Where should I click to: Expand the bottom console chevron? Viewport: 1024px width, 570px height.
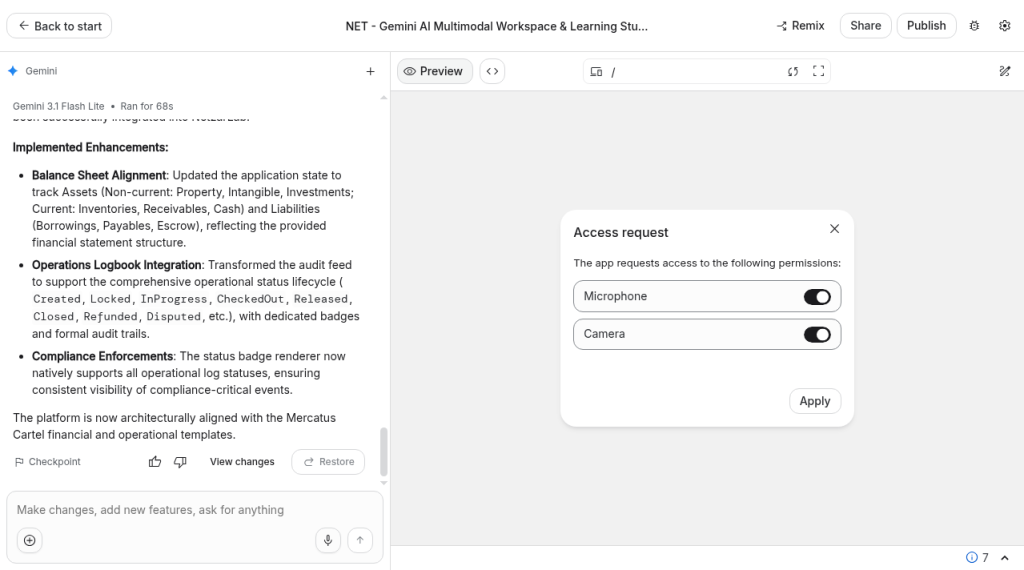(1004, 558)
